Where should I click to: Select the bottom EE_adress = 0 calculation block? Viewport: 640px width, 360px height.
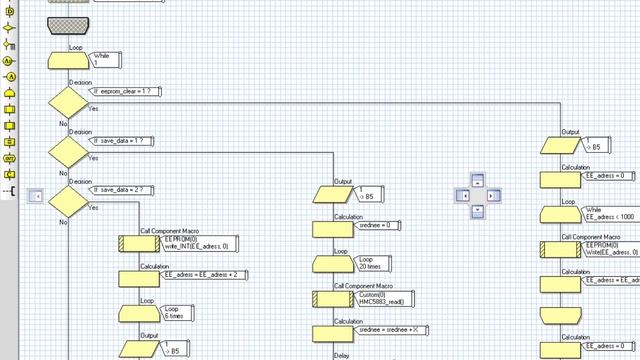tap(560, 350)
